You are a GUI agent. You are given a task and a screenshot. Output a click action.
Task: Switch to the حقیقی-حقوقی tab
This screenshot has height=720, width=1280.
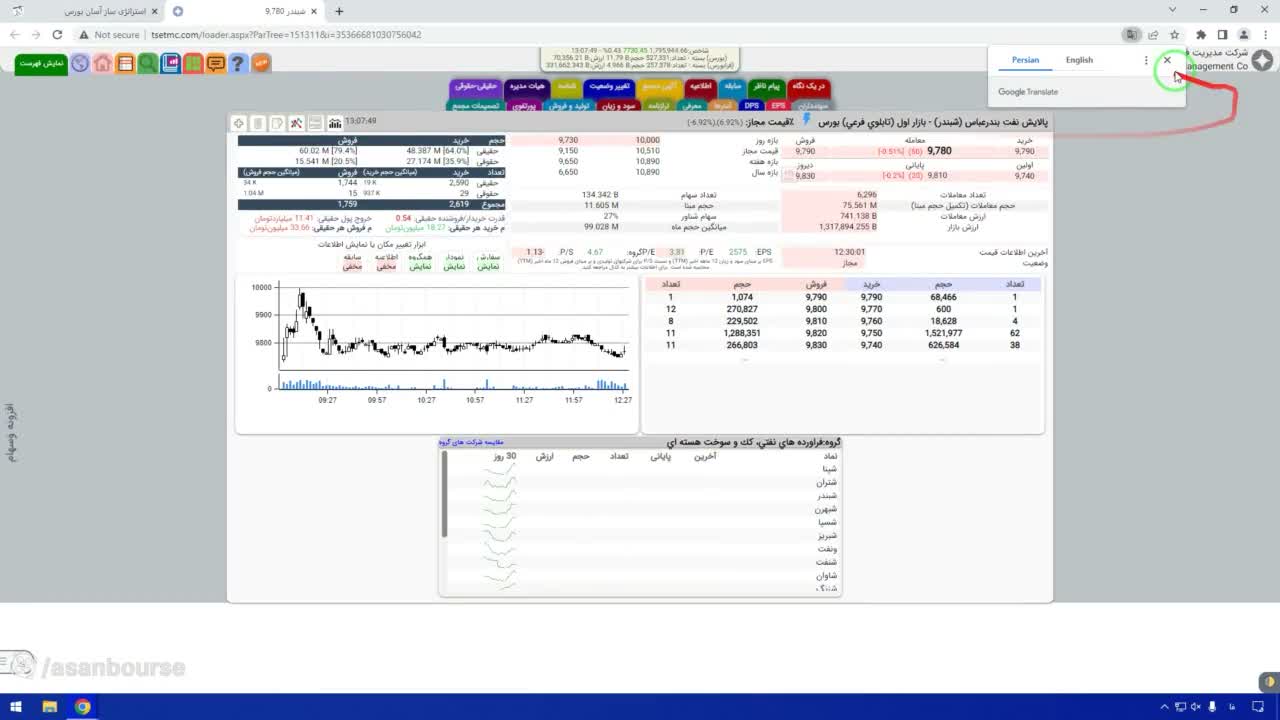476,87
